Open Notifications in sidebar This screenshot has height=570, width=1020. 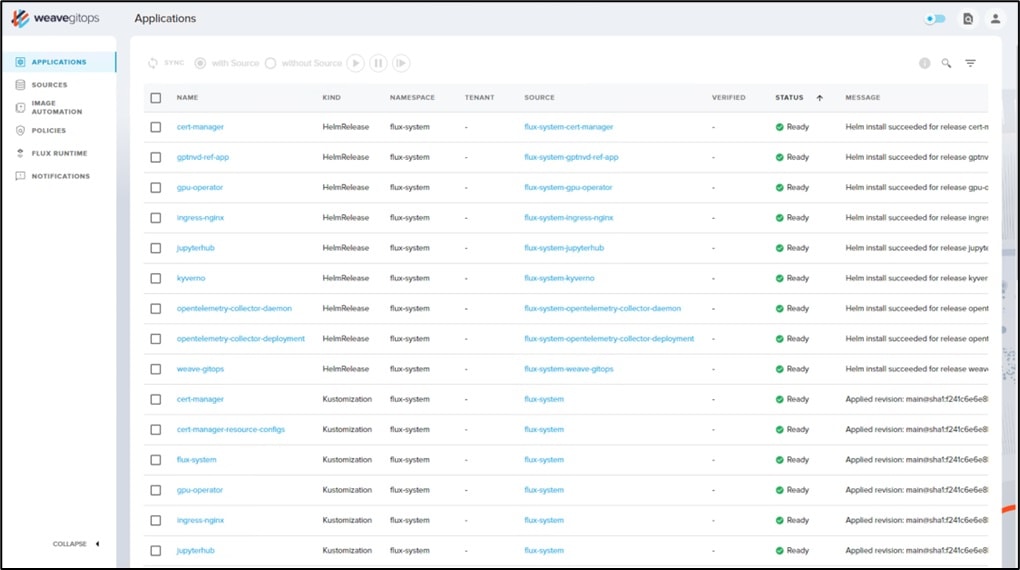(x=60, y=176)
